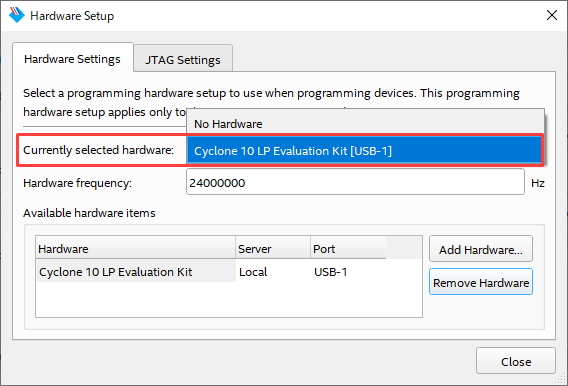This screenshot has height=386, width=568.
Task: Switch to the JTAG Settings tab
Action: point(183,59)
